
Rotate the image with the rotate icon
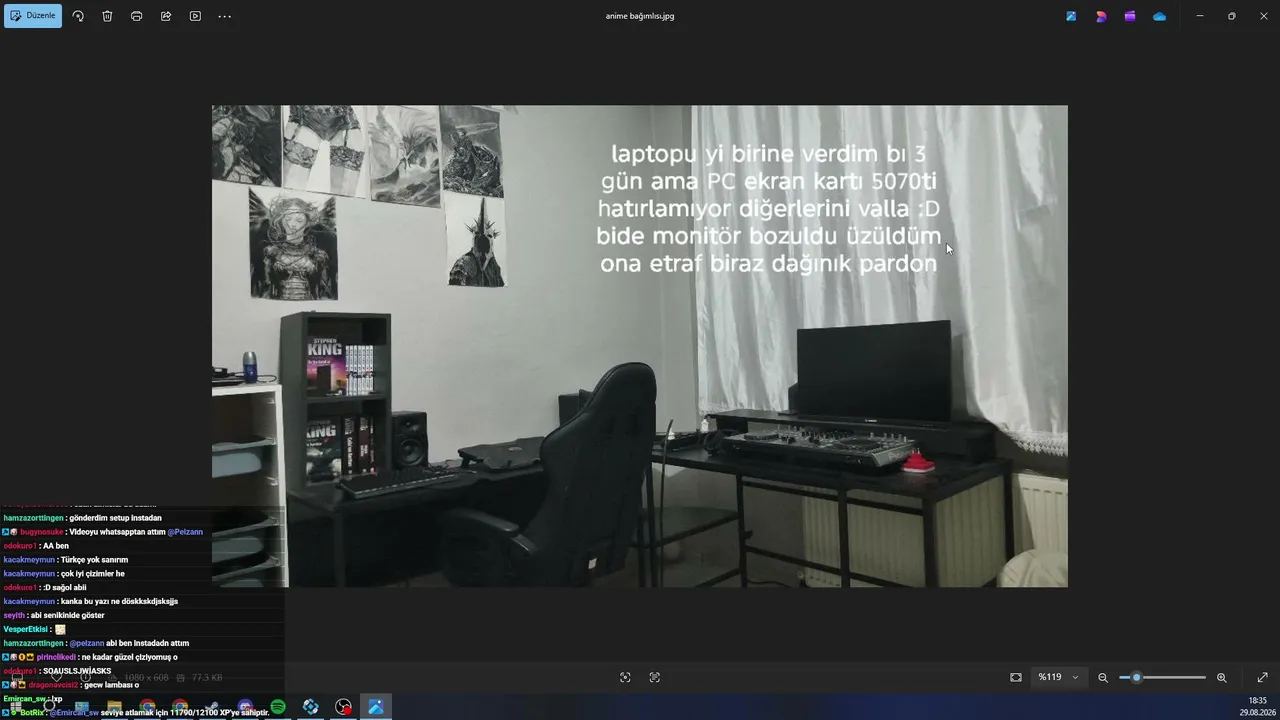[x=78, y=16]
